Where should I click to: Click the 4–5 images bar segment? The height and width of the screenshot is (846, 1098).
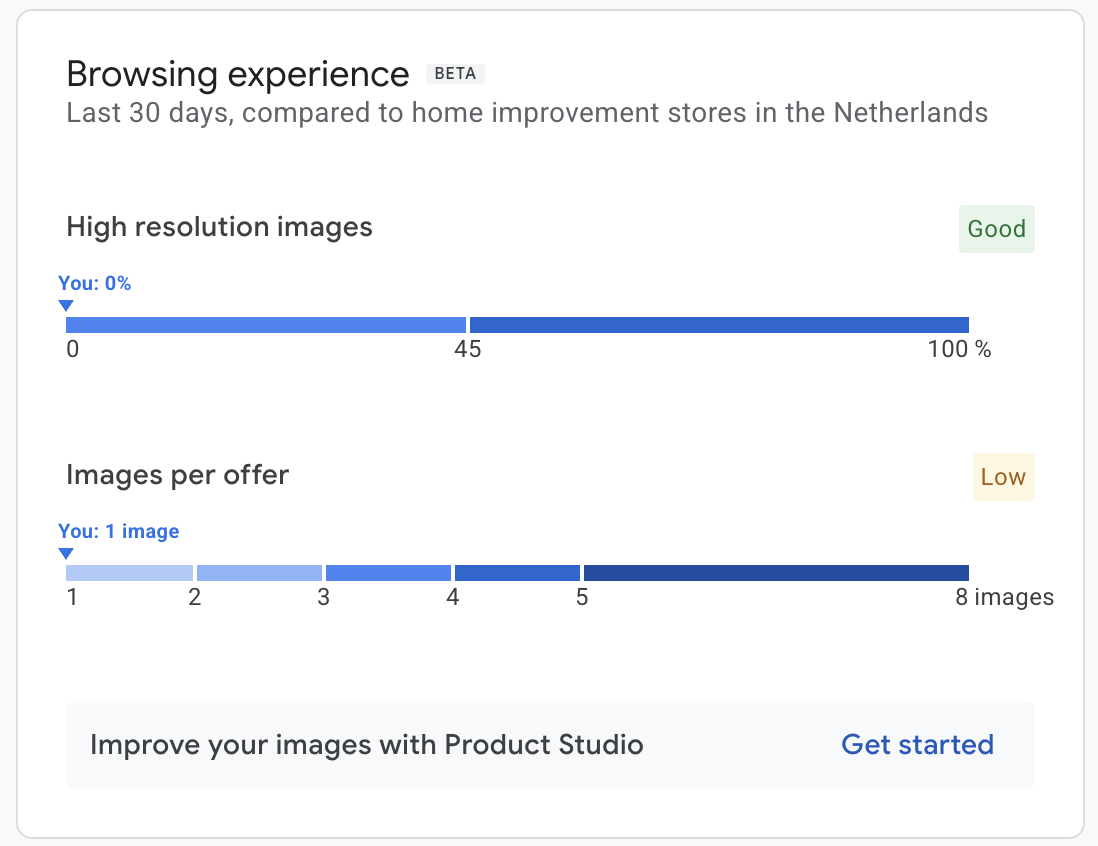(517, 573)
